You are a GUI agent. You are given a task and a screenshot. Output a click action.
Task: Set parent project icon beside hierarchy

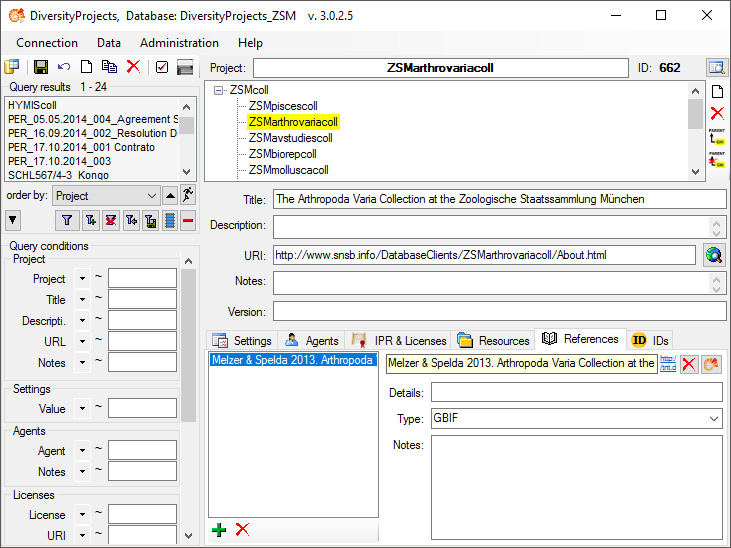(x=717, y=137)
